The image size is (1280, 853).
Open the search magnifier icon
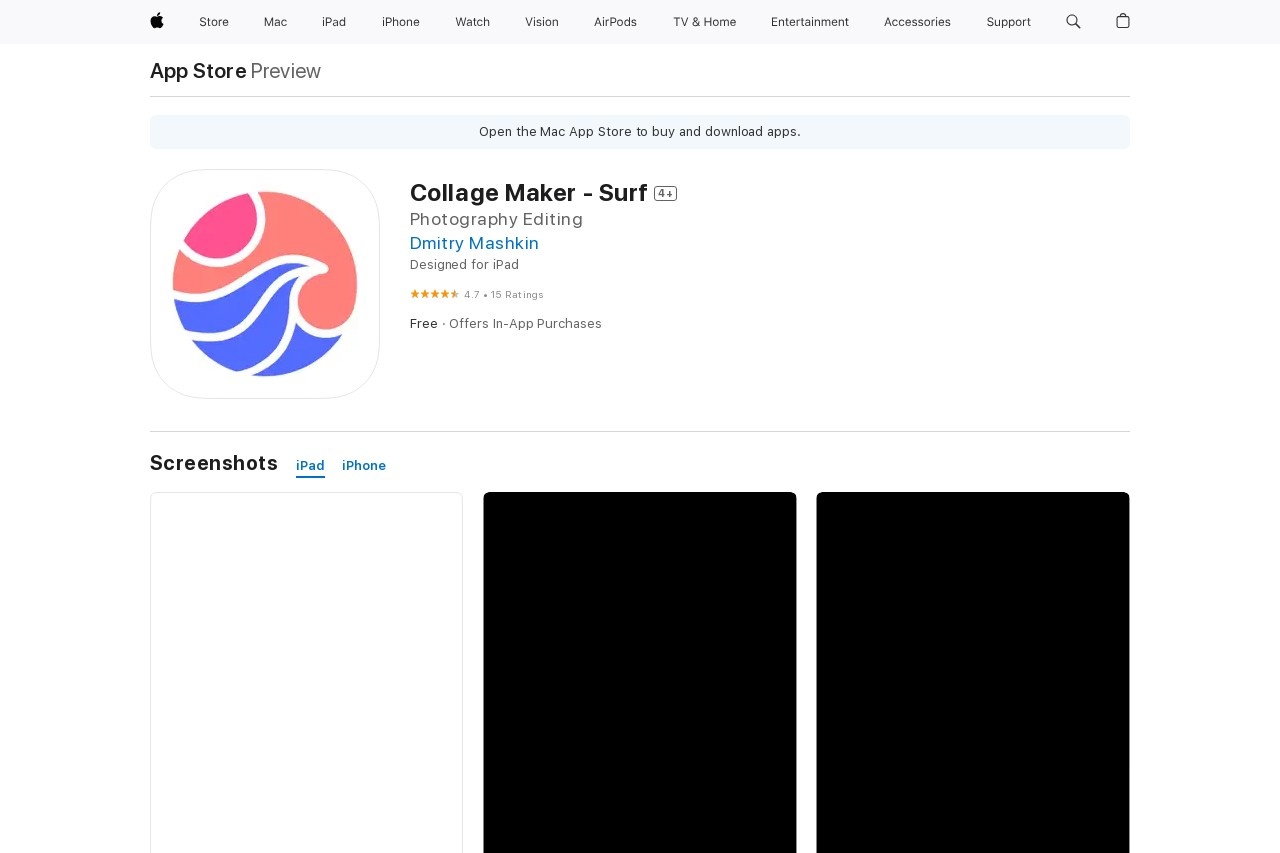pos(1073,21)
